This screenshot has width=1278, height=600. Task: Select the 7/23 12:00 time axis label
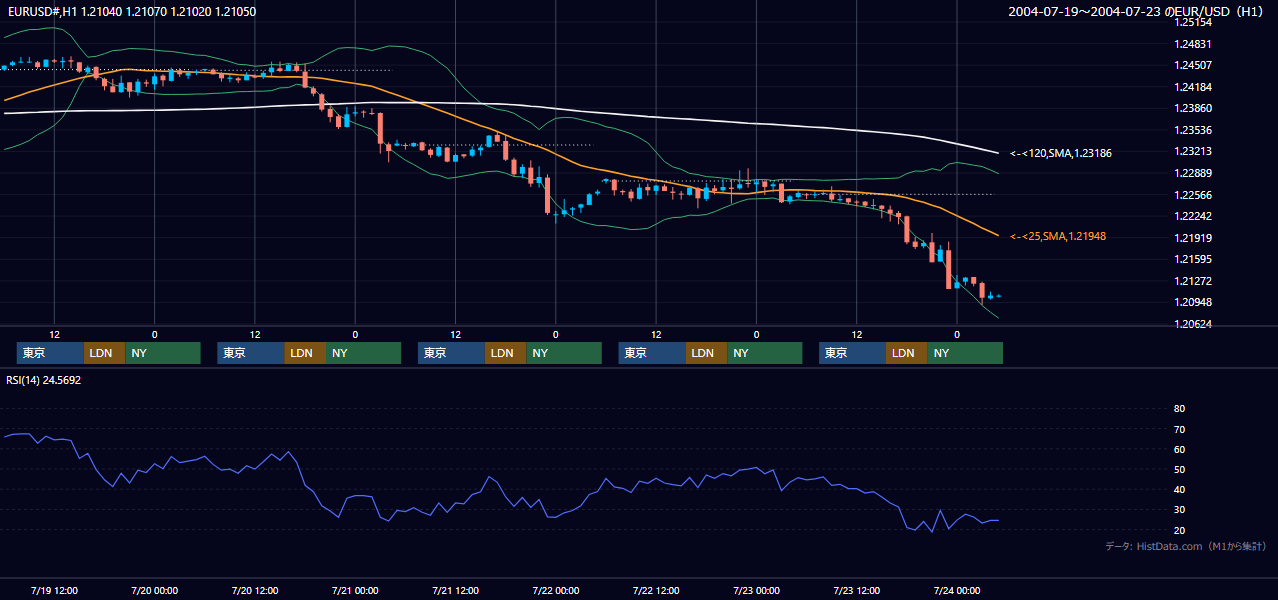tap(857, 590)
